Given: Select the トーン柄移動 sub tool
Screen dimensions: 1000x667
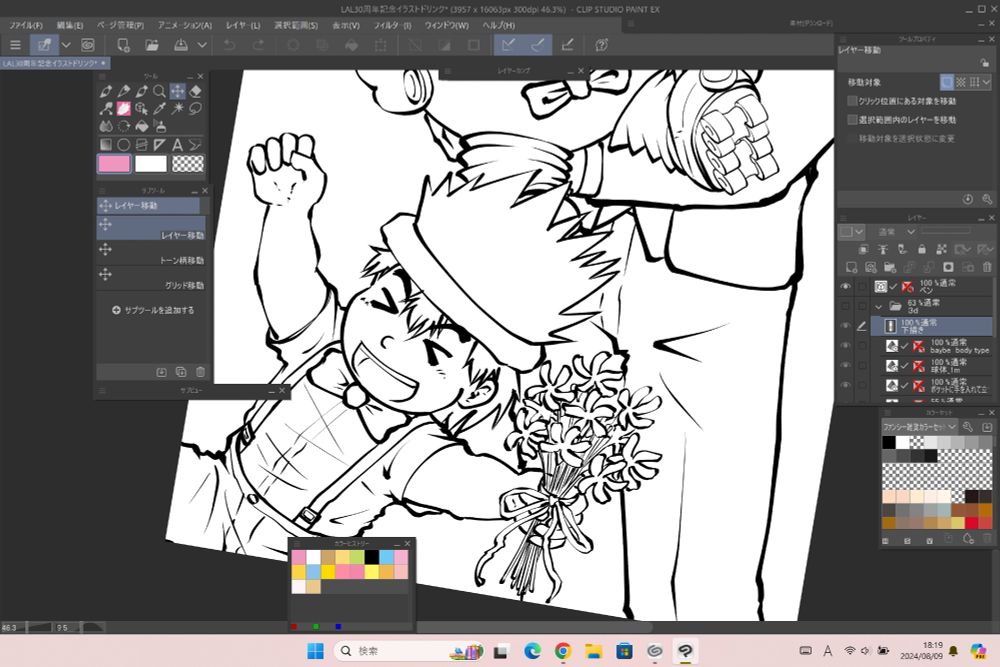Looking at the screenshot, I should point(151,254).
